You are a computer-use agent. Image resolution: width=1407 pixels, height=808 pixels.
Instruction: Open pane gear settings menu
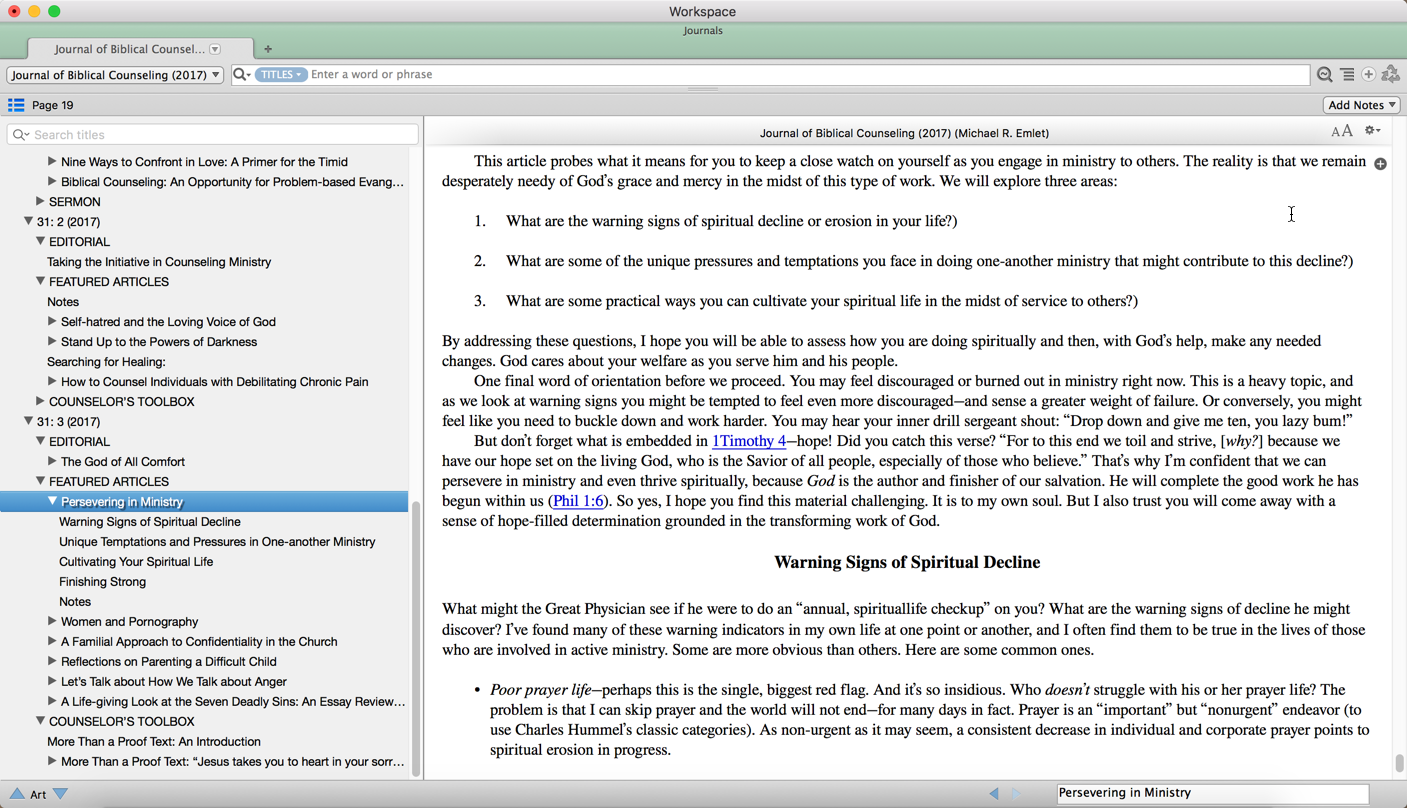point(1373,131)
